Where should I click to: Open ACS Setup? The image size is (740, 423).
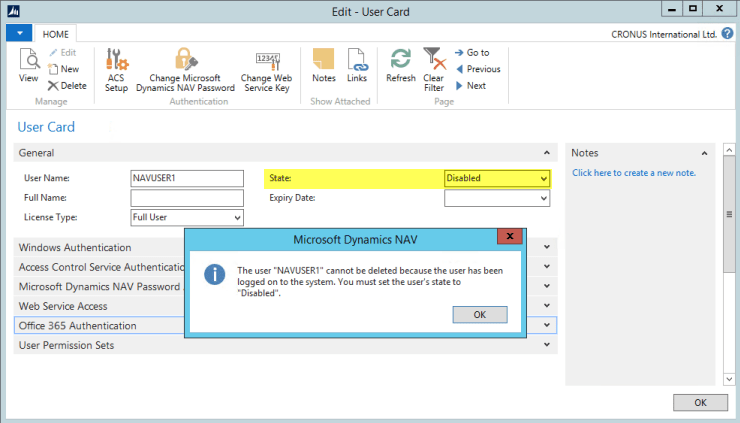(x=116, y=70)
